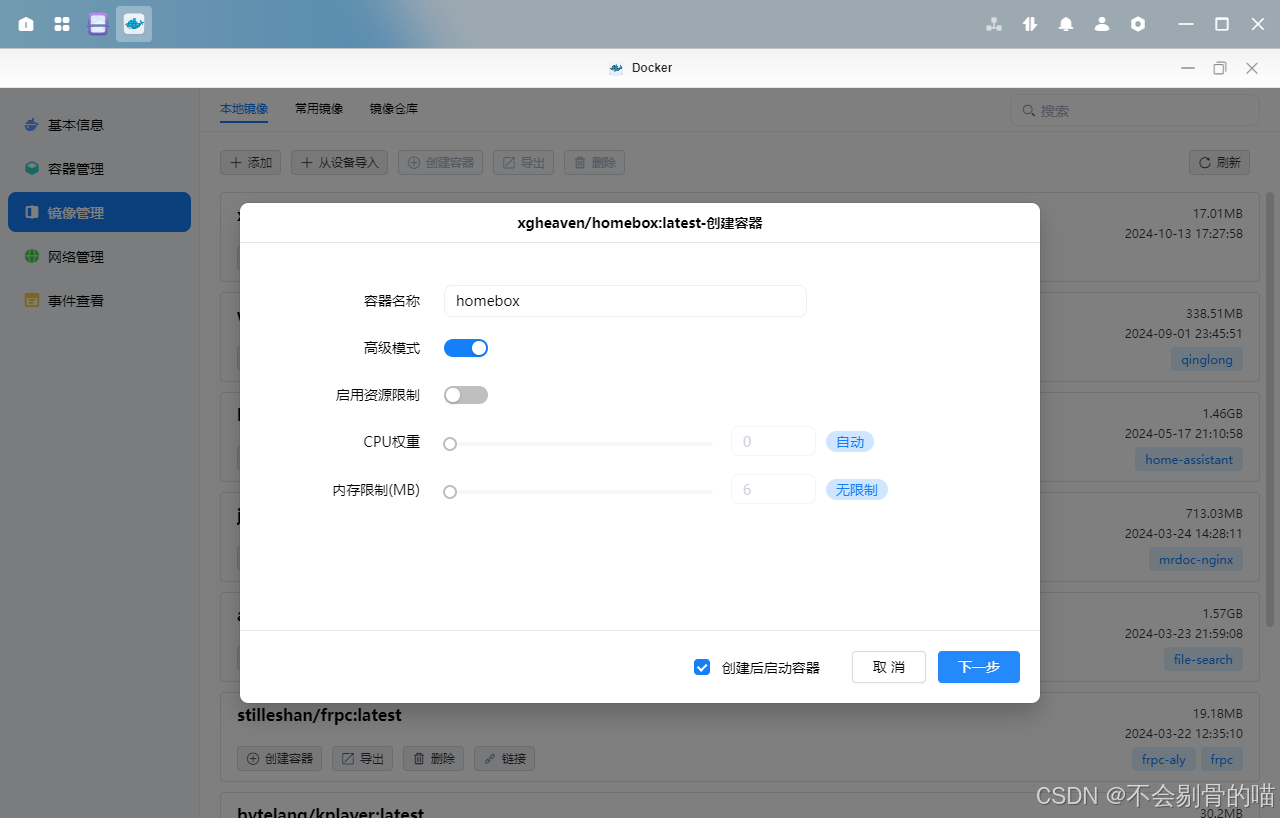The width and height of the screenshot is (1280, 818).
Task: Open the settings hexagon icon top right
Action: click(x=1138, y=23)
